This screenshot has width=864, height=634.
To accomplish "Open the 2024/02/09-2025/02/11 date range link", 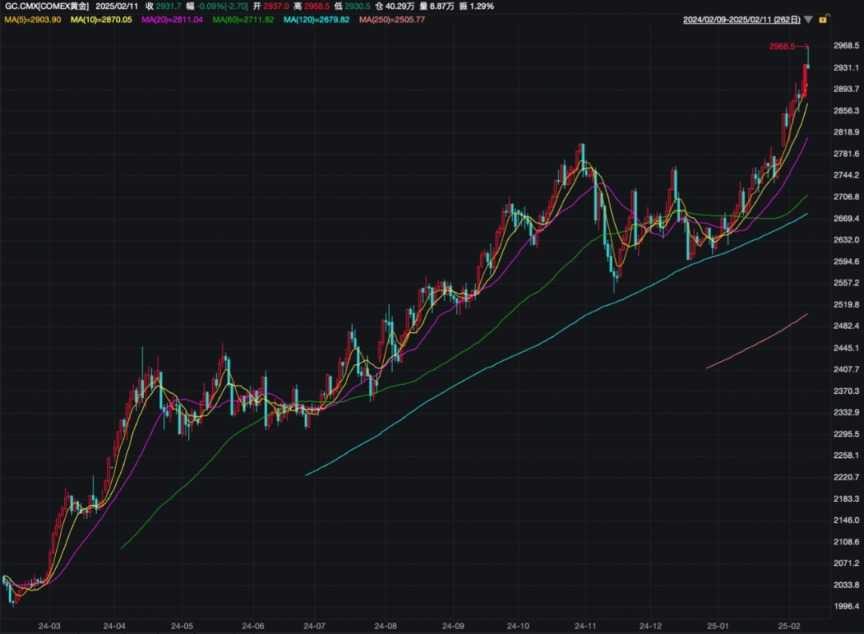I will [x=742, y=19].
